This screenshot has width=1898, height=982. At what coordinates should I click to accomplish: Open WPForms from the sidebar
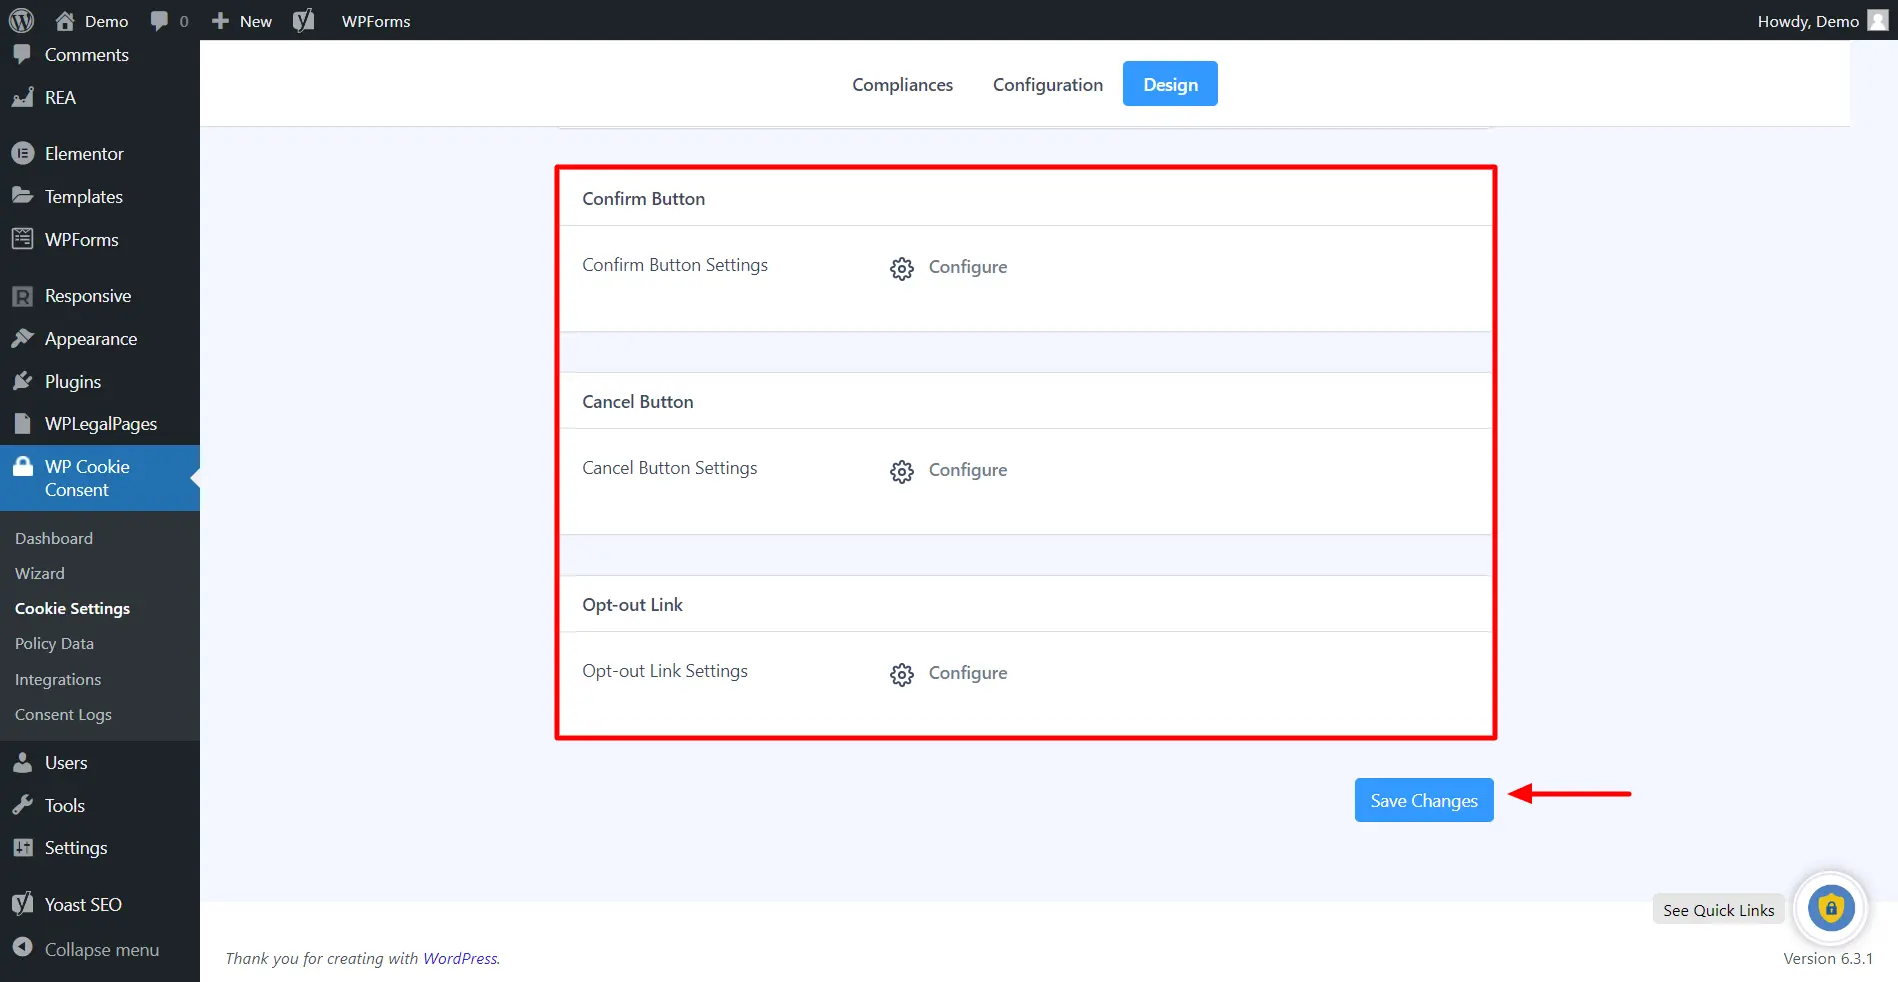(x=22, y=239)
